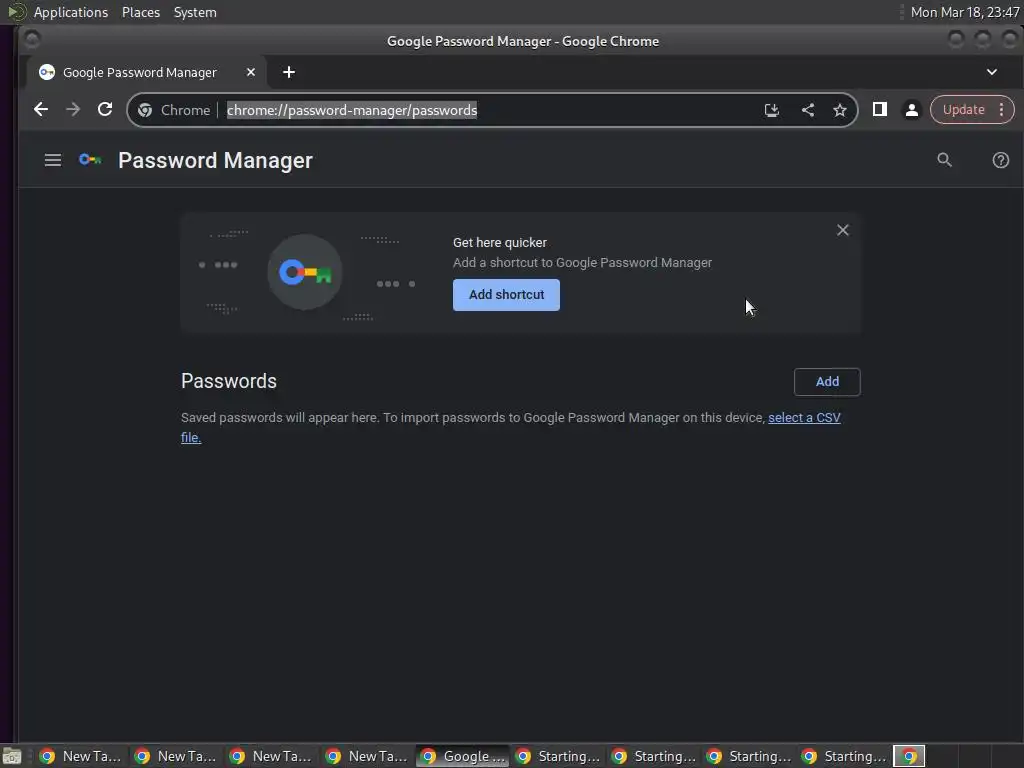Click the Chrome site info icon
1024x768 pixels.
[145, 110]
